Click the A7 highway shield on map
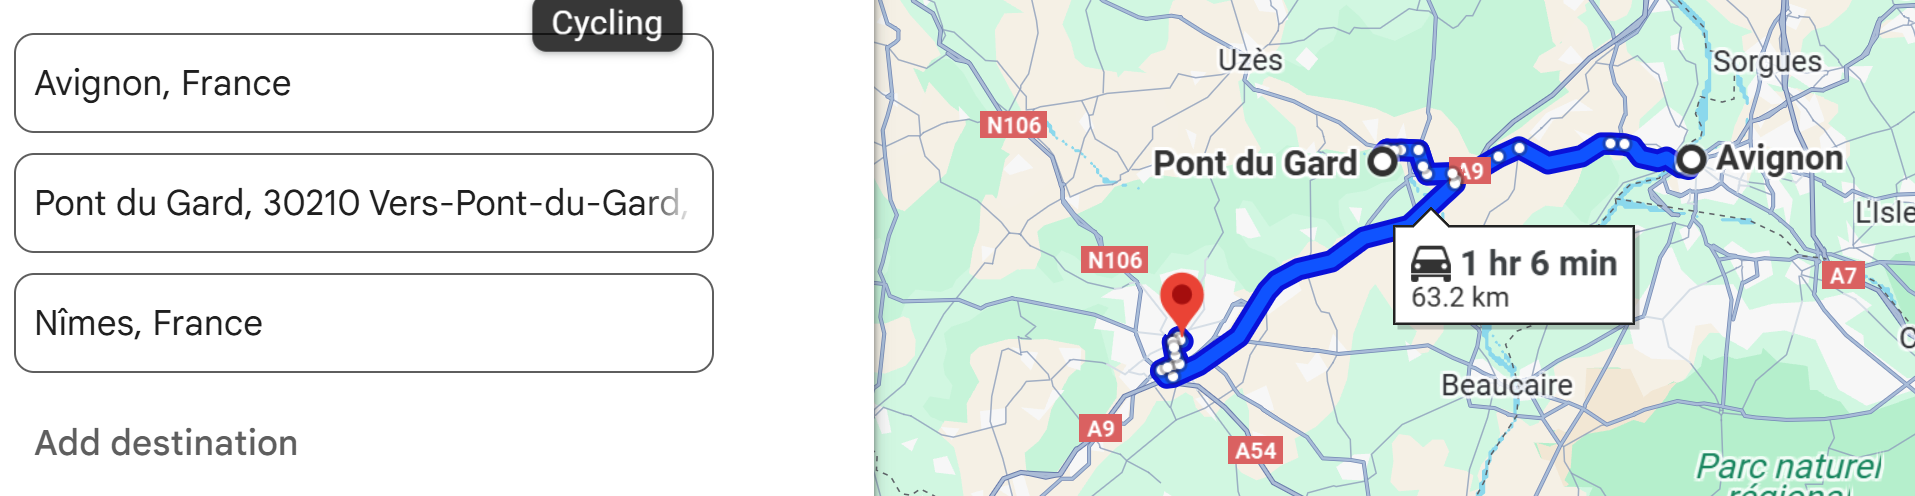Screen dimensions: 1915x496 [1843, 275]
